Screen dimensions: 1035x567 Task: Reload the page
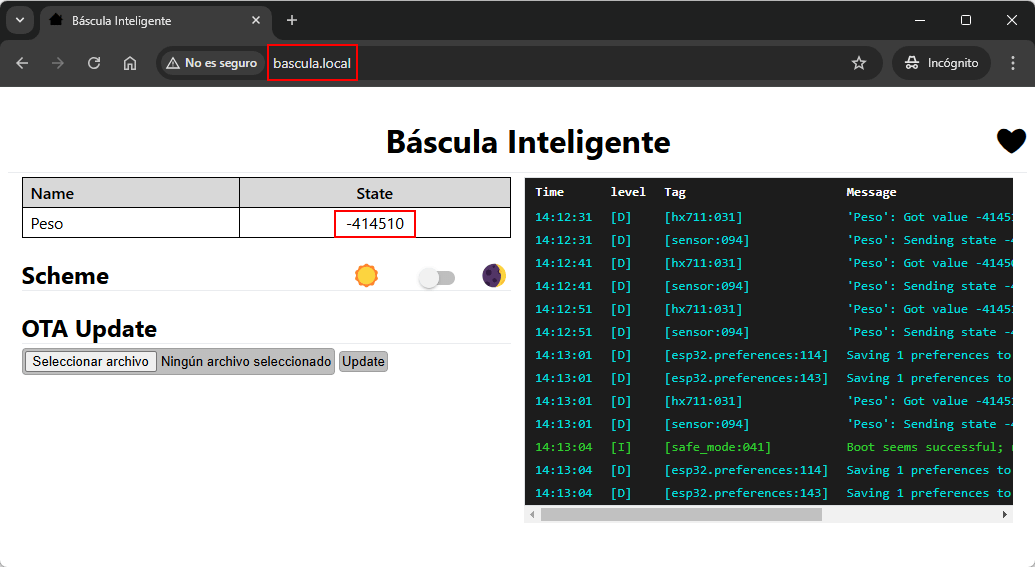coord(94,63)
